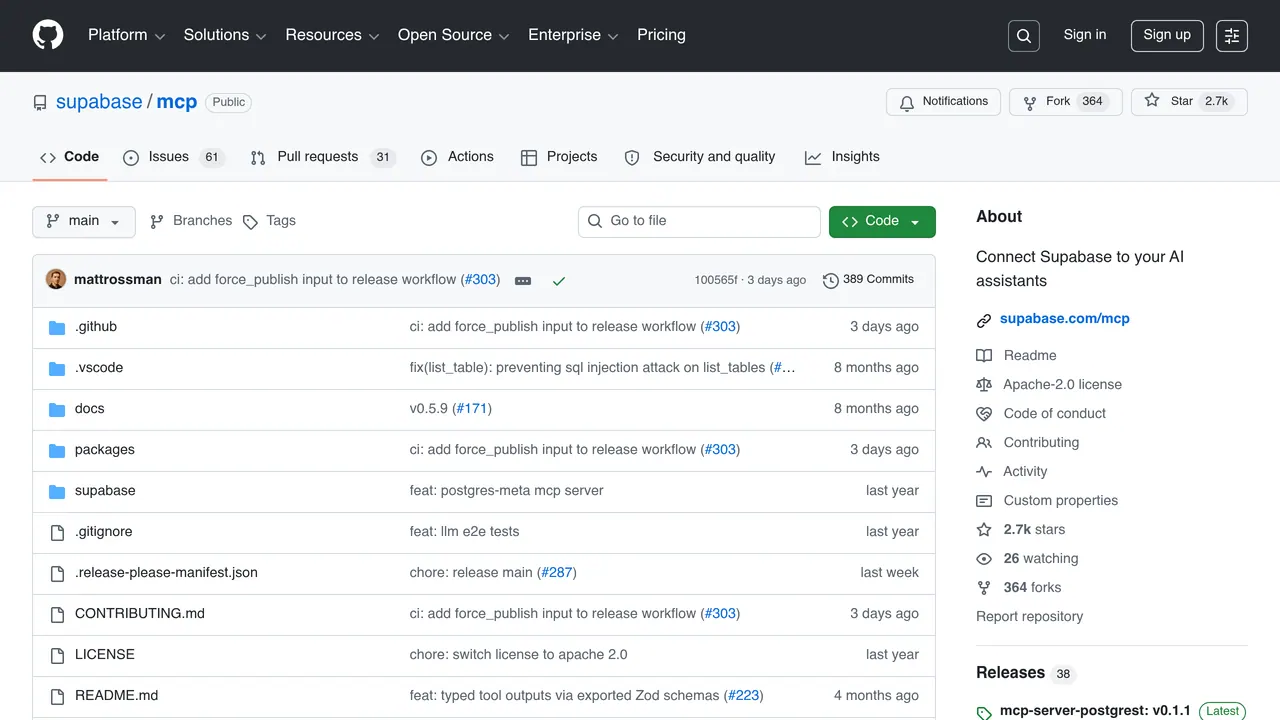Click the .gitignore file icon

[57, 532]
